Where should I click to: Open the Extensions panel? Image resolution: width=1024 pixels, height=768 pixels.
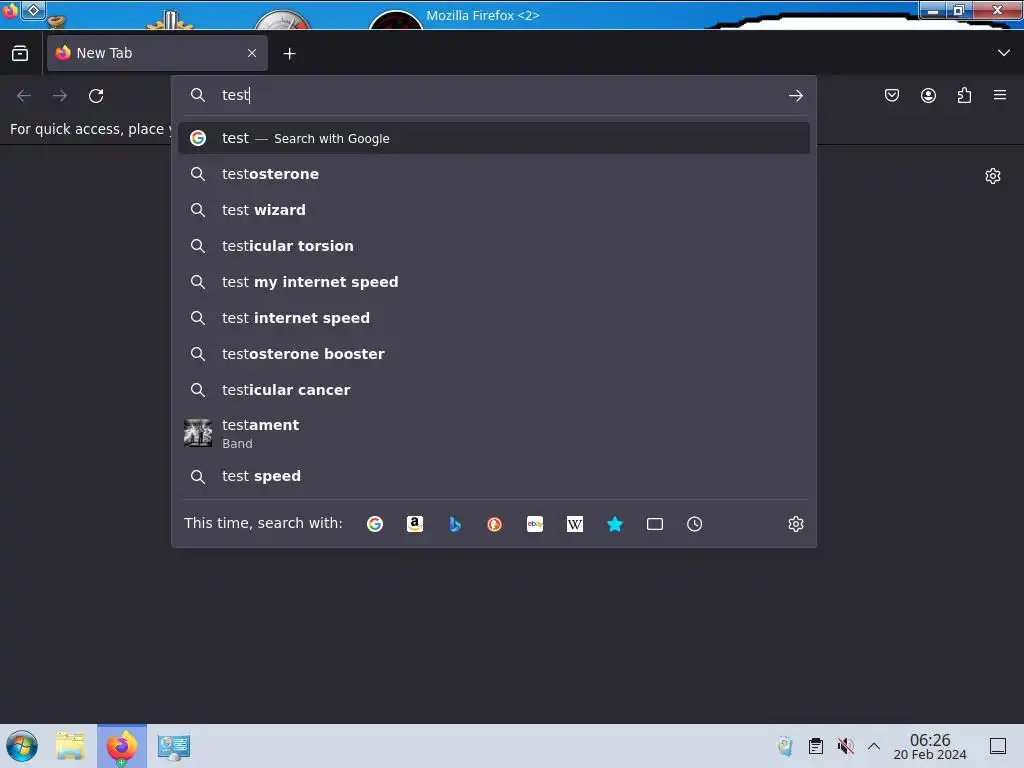click(965, 95)
